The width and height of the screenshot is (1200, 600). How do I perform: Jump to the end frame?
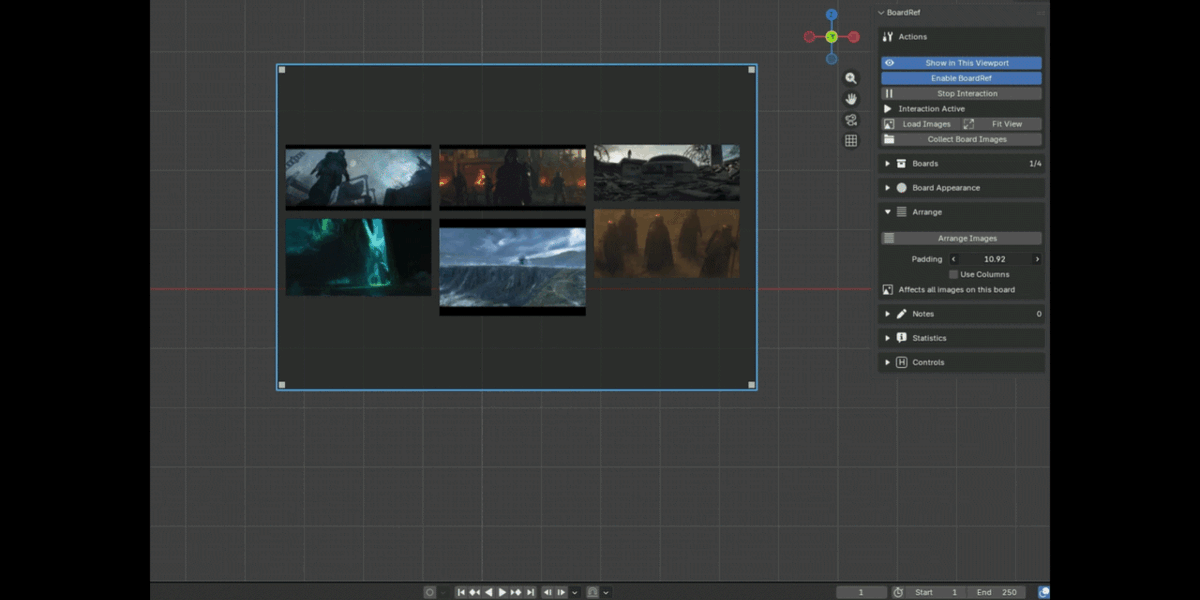click(530, 592)
